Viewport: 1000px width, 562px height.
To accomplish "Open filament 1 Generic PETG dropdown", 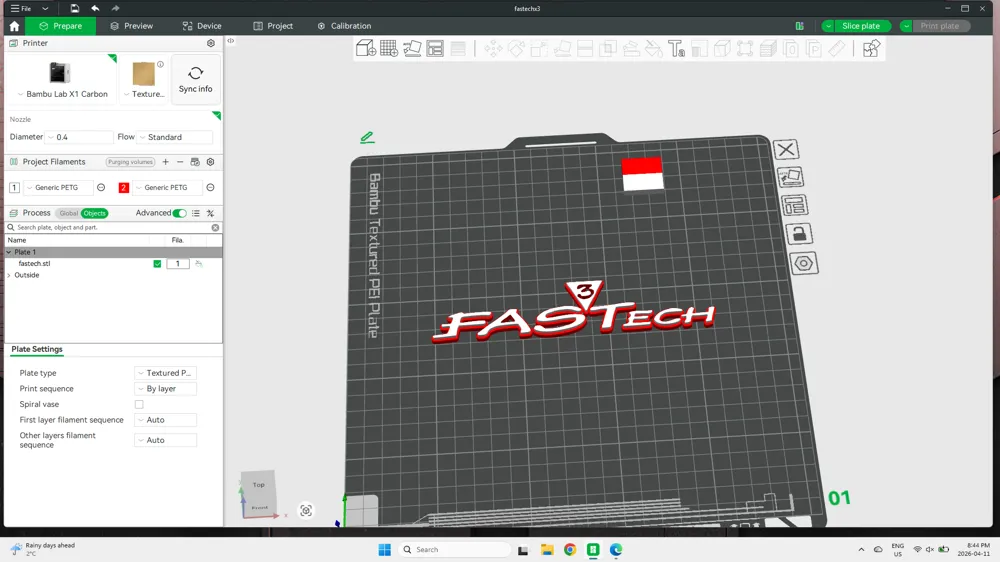I will coord(58,188).
